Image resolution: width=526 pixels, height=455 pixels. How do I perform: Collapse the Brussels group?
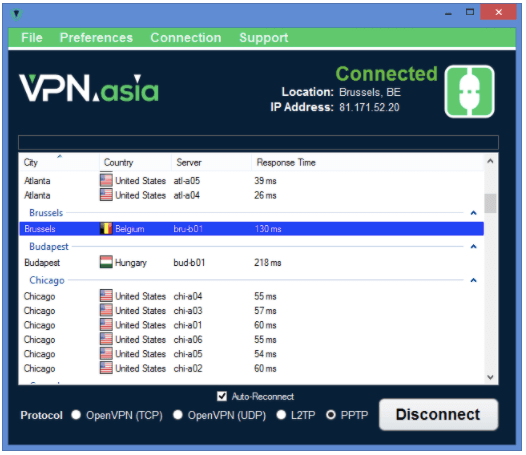pyautogui.click(x=474, y=213)
